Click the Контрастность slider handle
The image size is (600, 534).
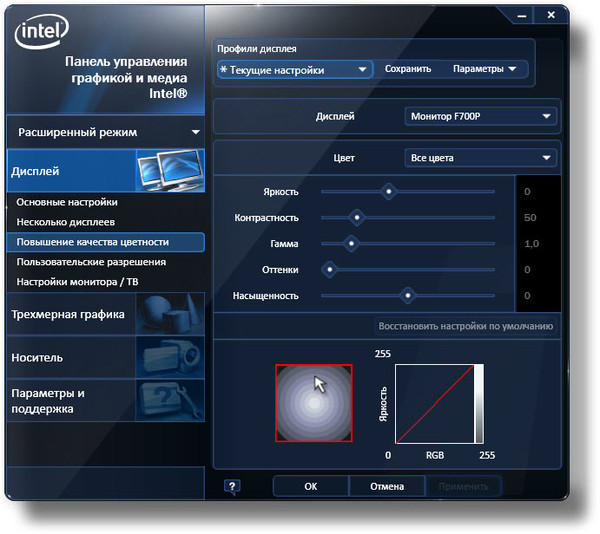click(357, 217)
